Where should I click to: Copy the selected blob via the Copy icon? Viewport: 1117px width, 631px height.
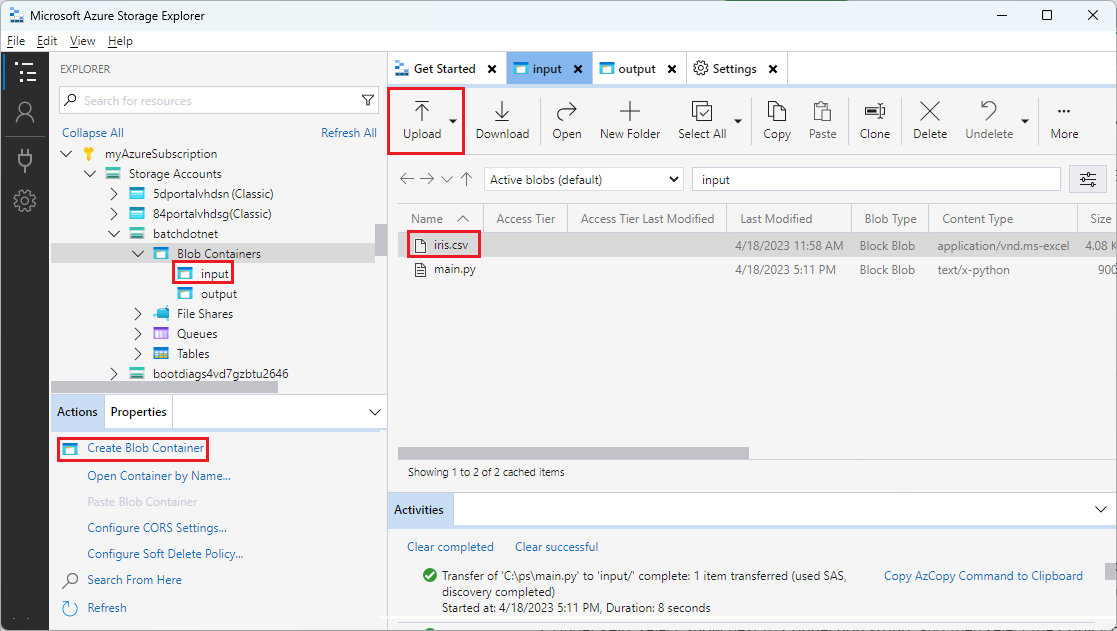(x=776, y=120)
